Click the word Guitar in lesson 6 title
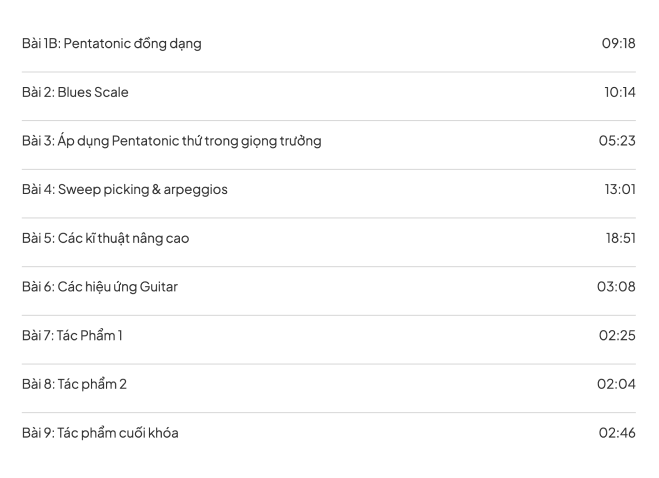Image resolution: width=659 pixels, height=478 pixels. click(x=158, y=287)
